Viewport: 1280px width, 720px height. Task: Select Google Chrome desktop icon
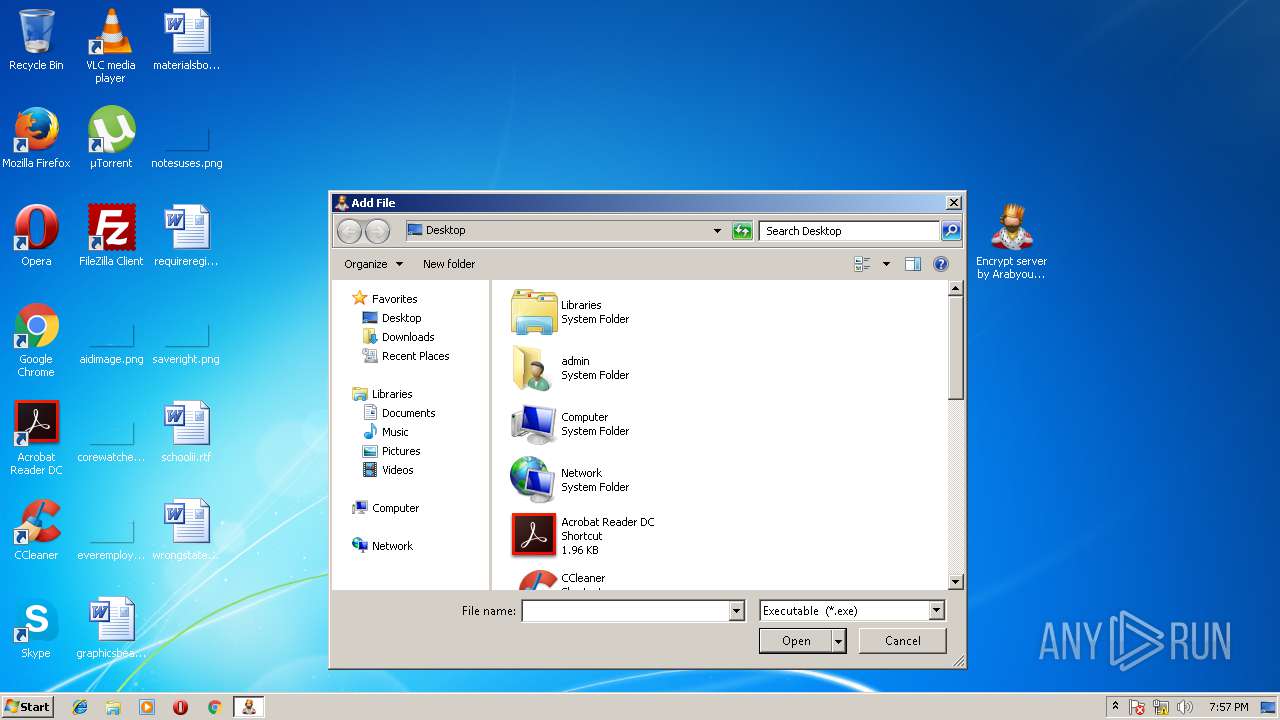(36, 340)
